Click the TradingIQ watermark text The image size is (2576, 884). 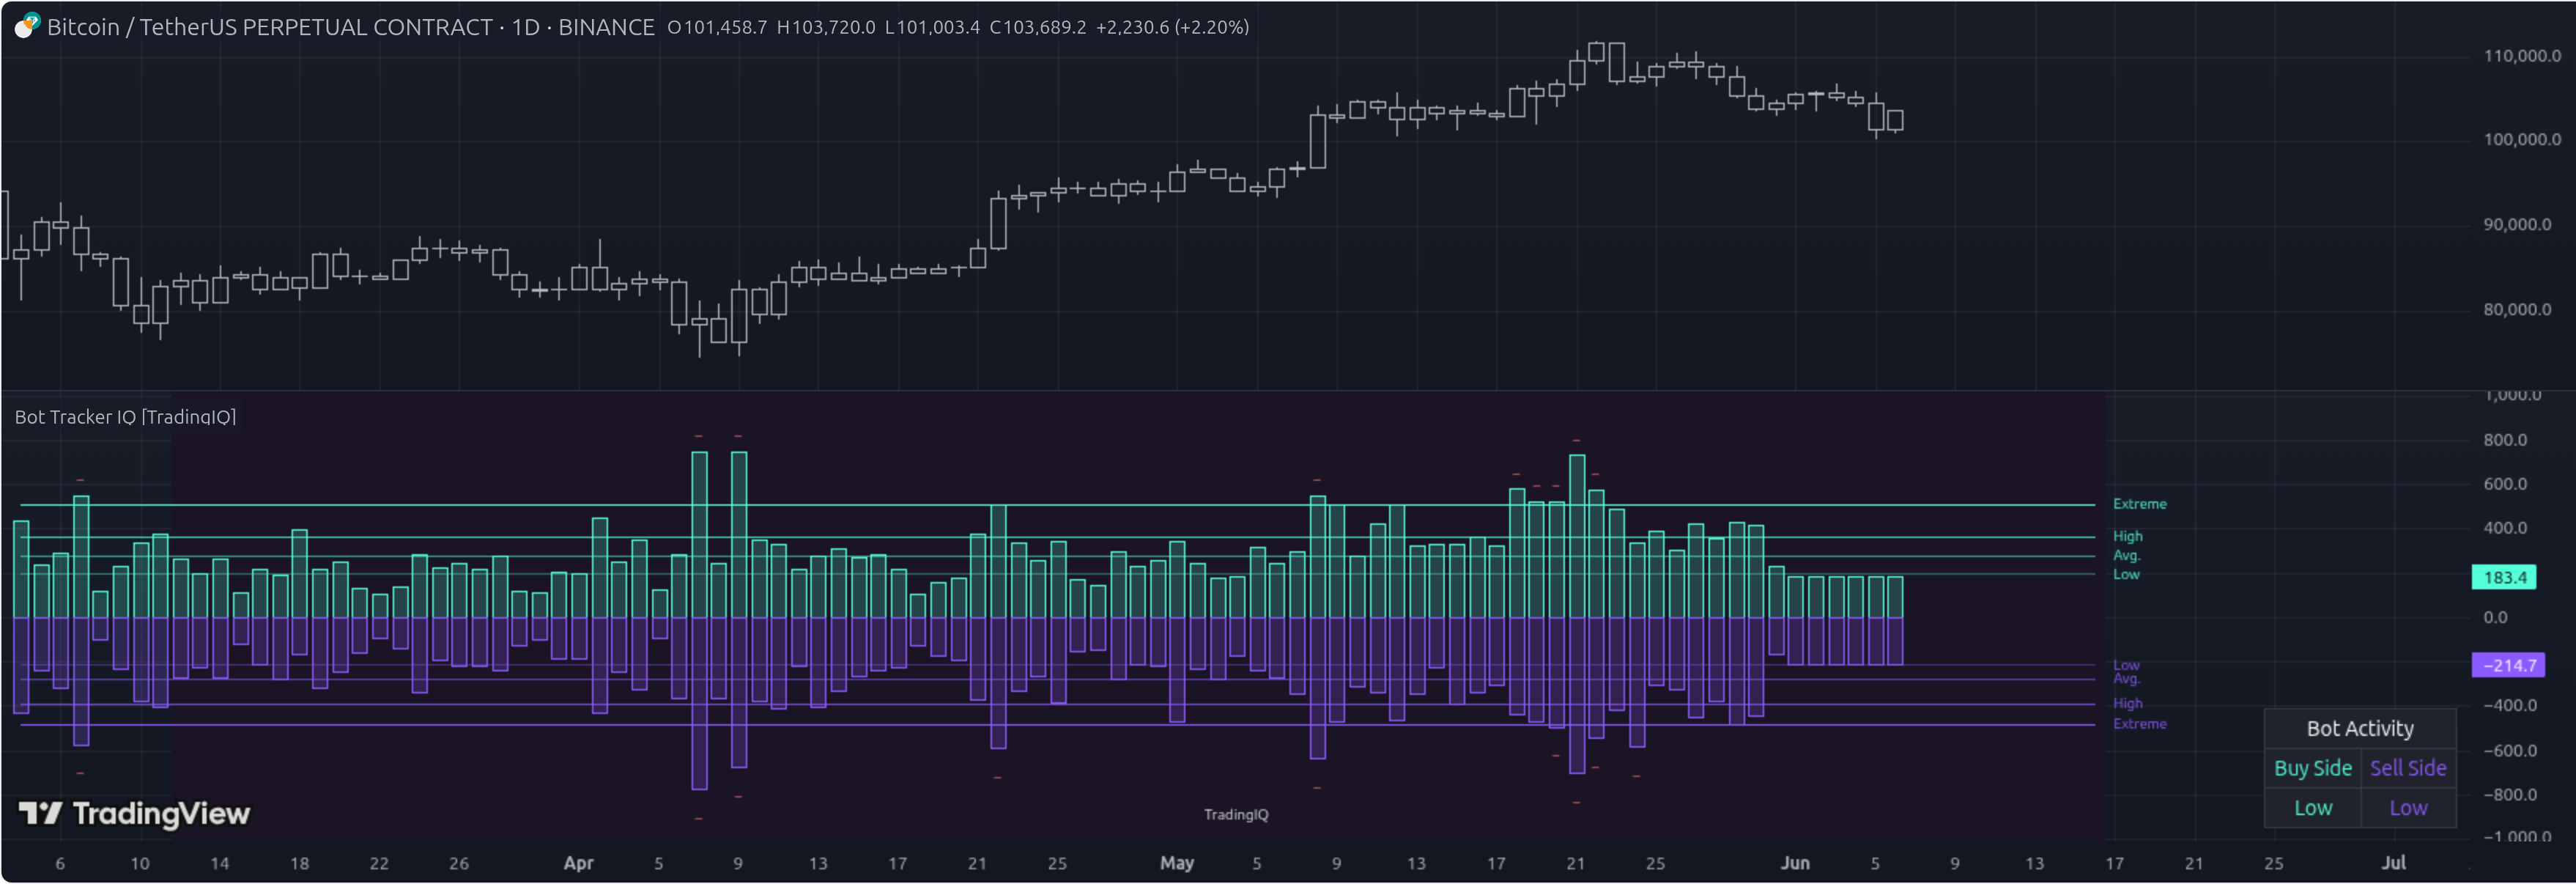(x=1235, y=814)
